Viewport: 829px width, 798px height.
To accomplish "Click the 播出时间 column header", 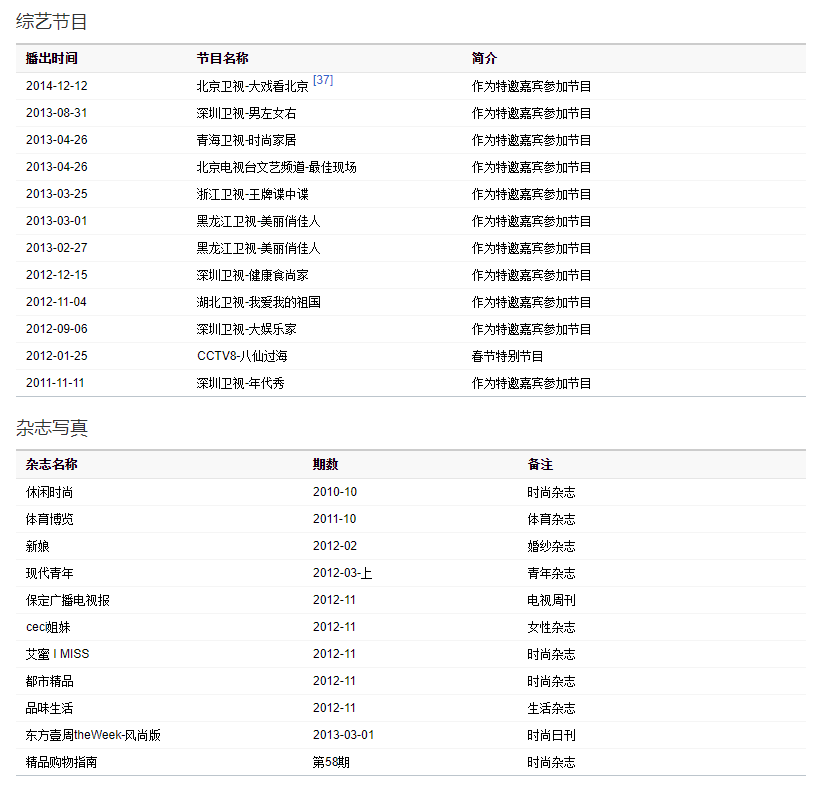I will pos(52,59).
